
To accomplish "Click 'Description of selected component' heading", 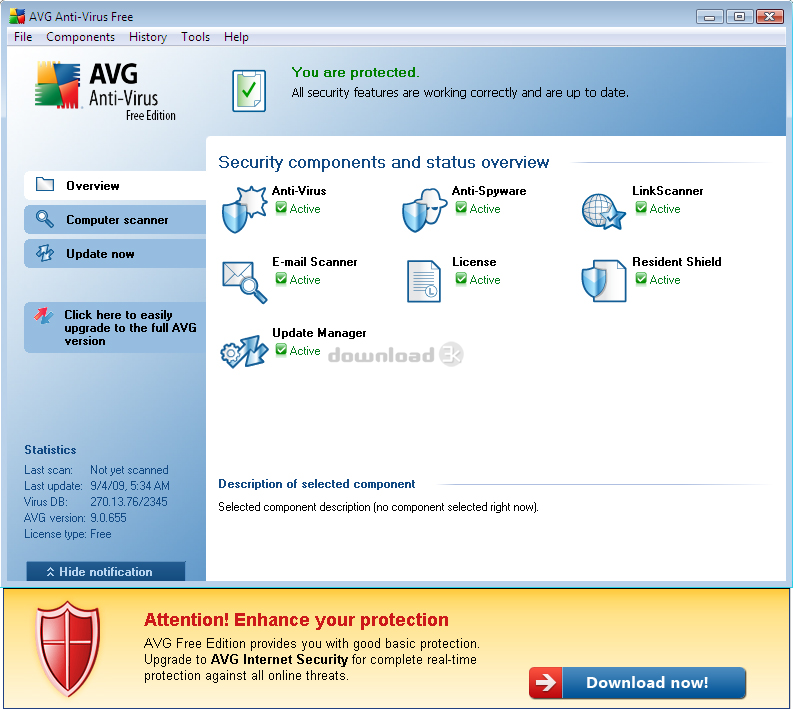I will point(317,484).
